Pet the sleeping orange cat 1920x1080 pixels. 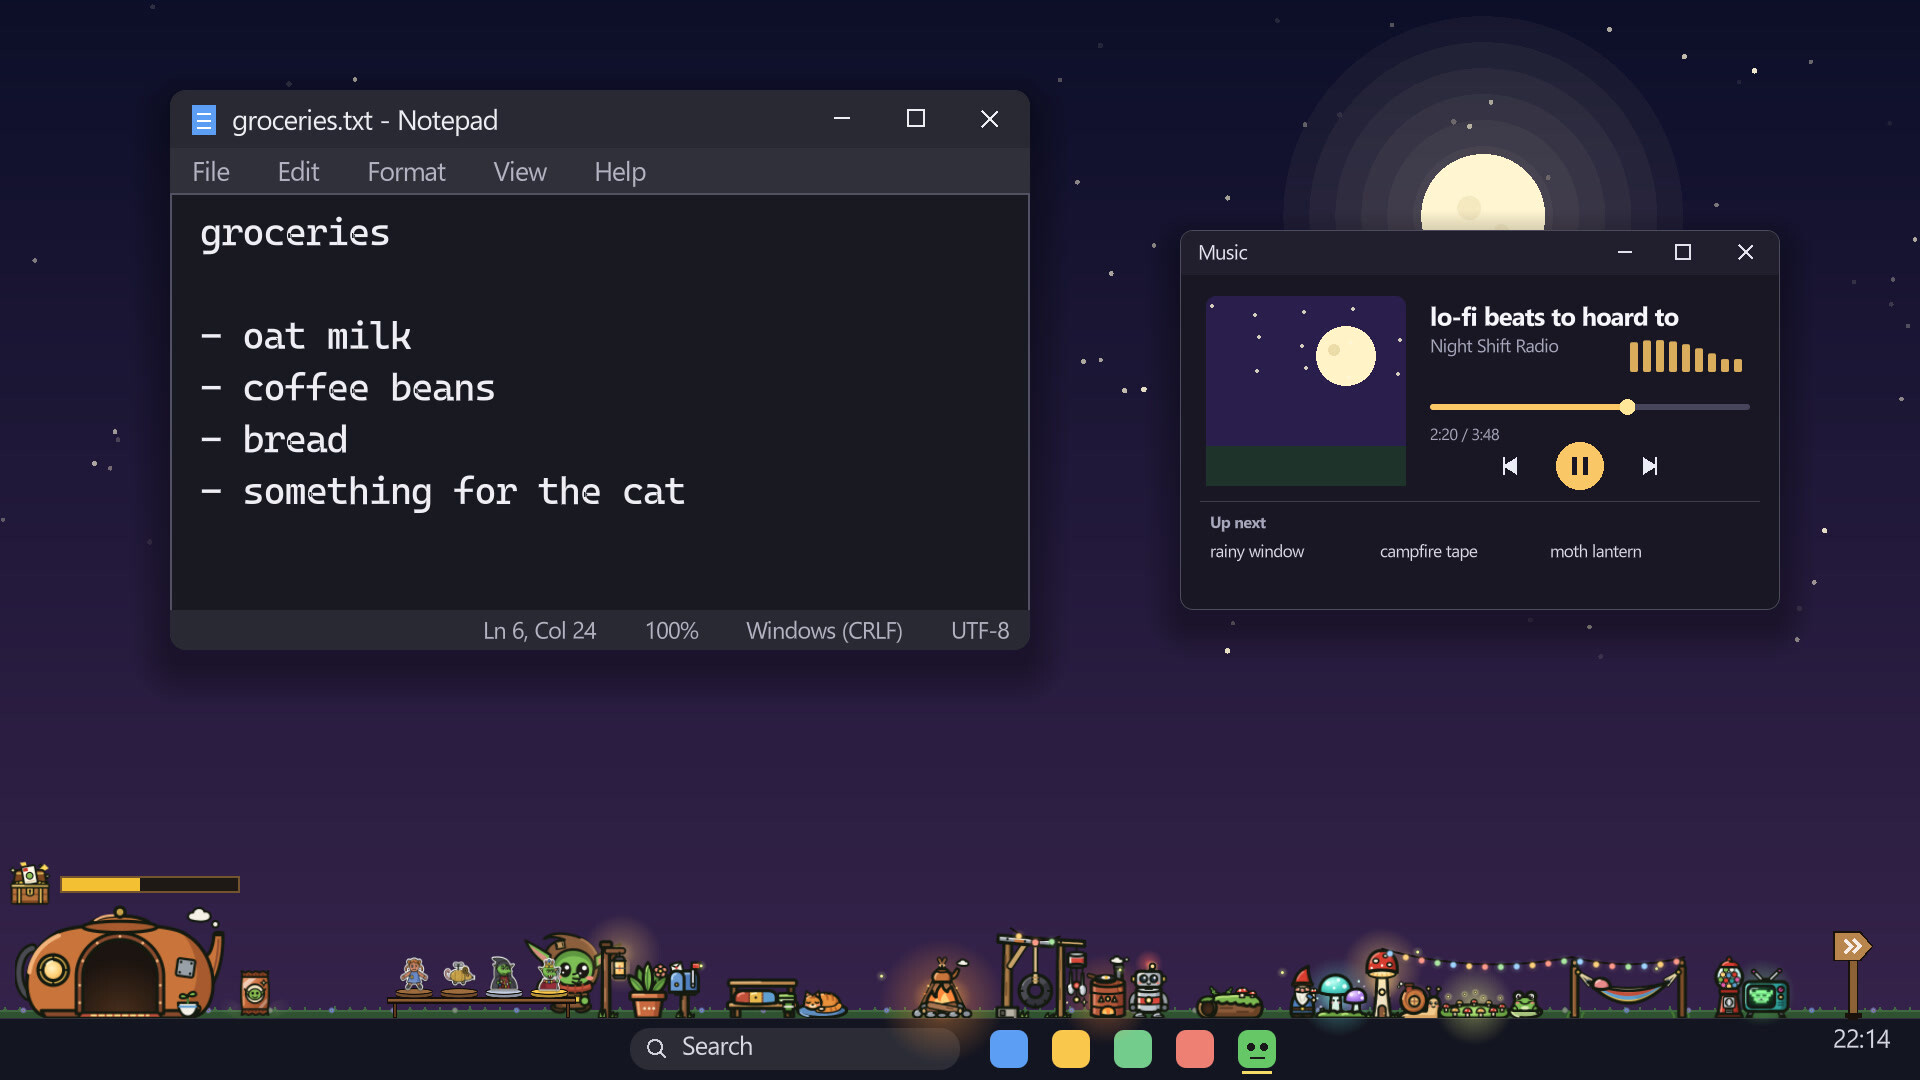tap(822, 1002)
